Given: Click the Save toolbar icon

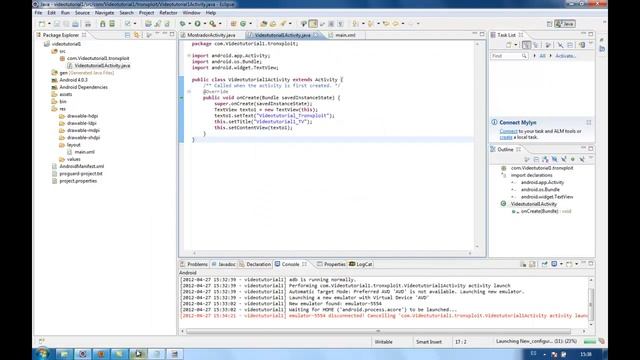Looking at the screenshot, I should click(57, 24).
